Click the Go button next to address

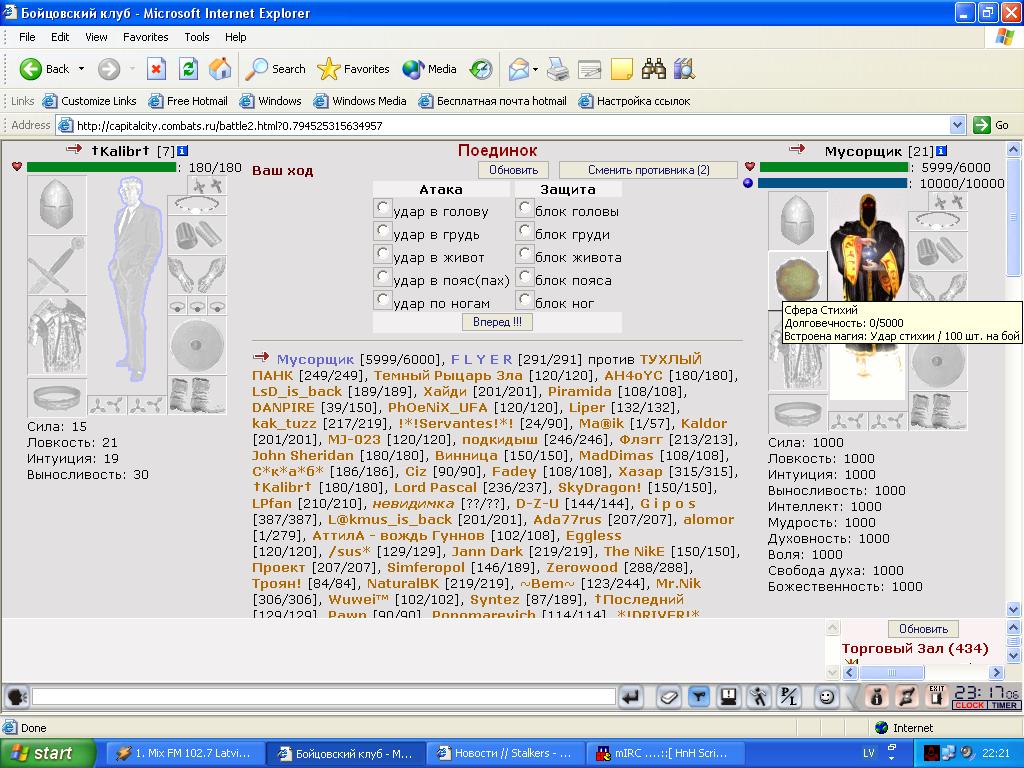991,125
